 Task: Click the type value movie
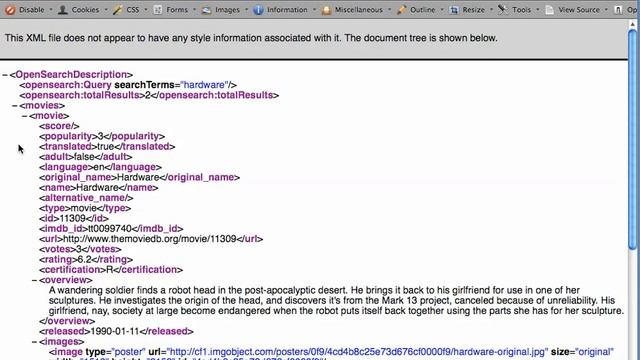84,208
